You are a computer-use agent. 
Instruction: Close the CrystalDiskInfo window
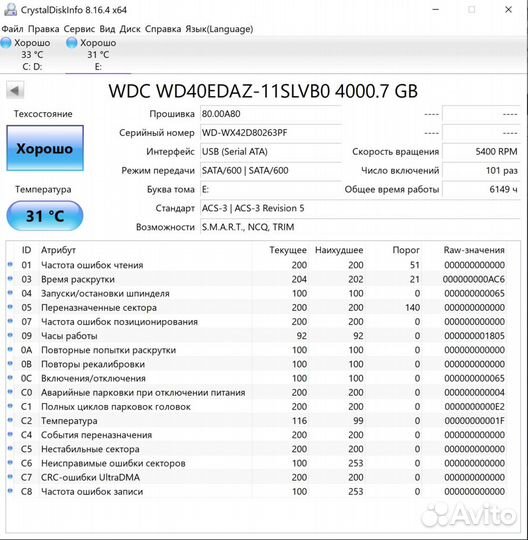pos(508,10)
